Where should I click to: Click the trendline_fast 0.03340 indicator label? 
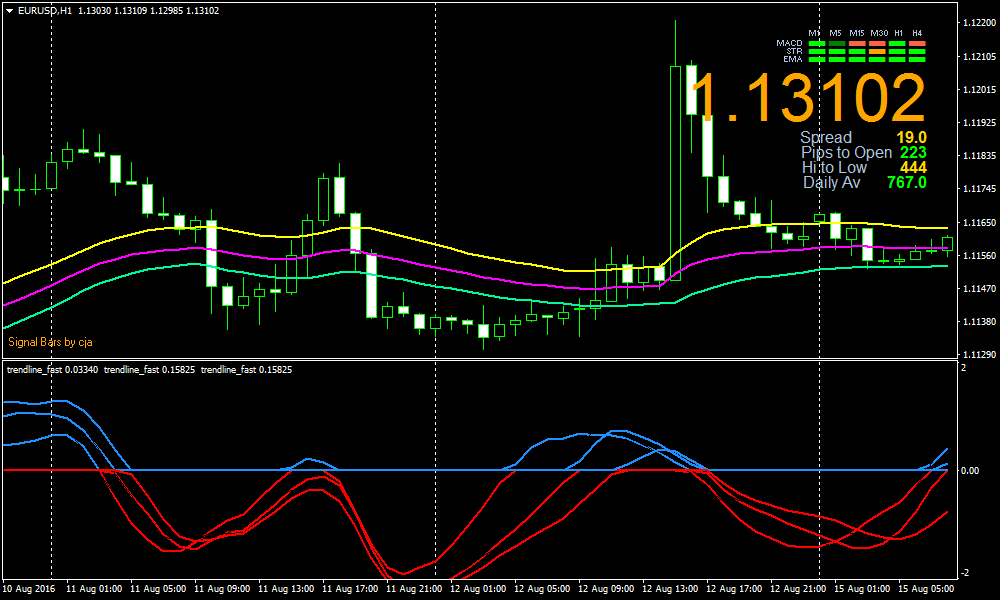pos(55,369)
